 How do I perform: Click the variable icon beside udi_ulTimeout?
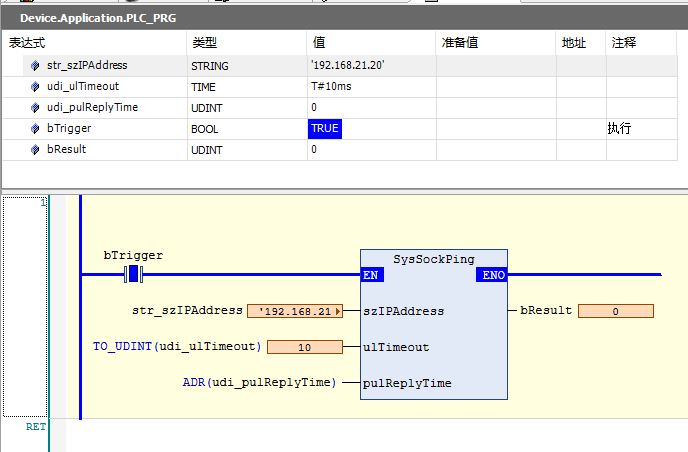36,87
